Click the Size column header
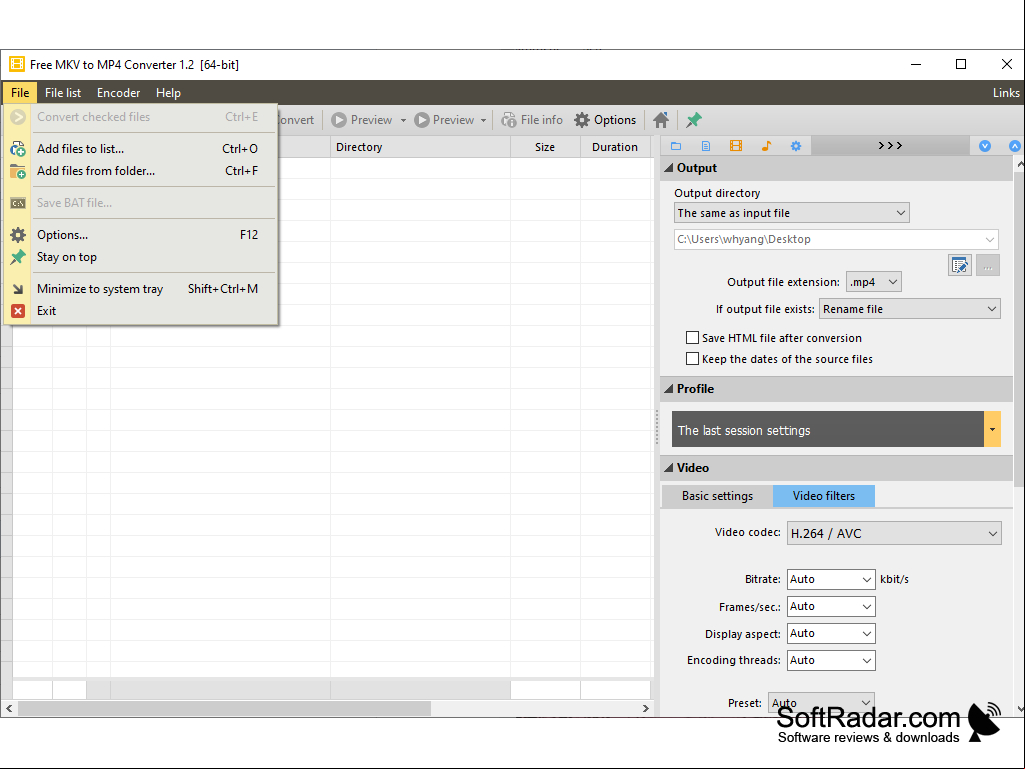Viewport: 1025px width, 769px height. [x=545, y=147]
